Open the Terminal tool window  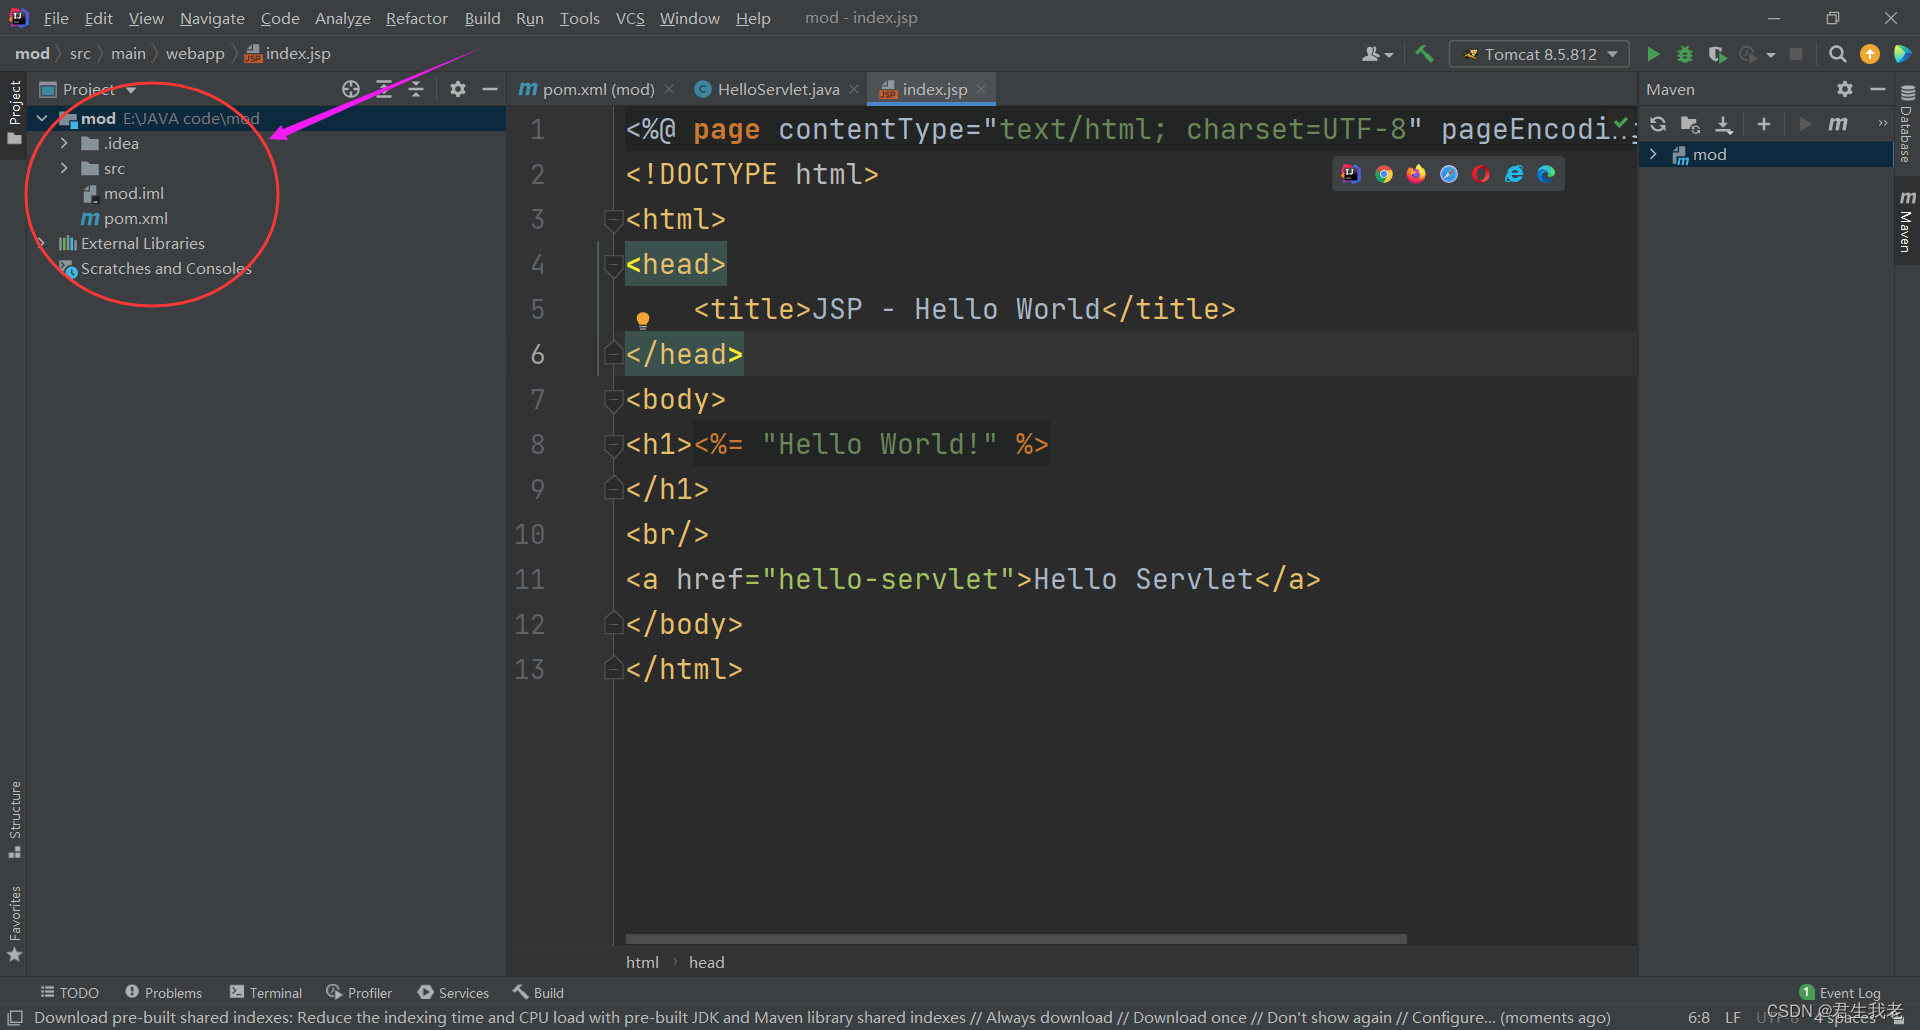[266, 992]
